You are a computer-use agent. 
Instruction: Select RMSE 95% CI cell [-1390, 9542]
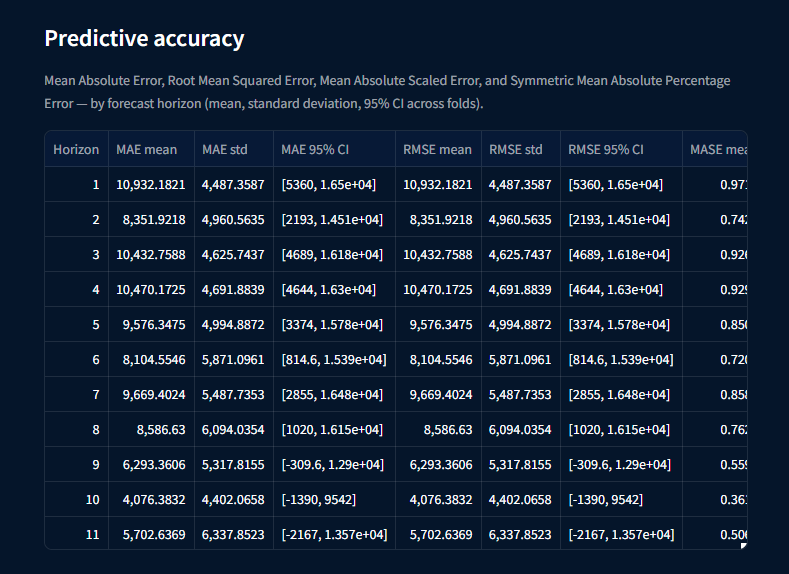tap(621, 500)
